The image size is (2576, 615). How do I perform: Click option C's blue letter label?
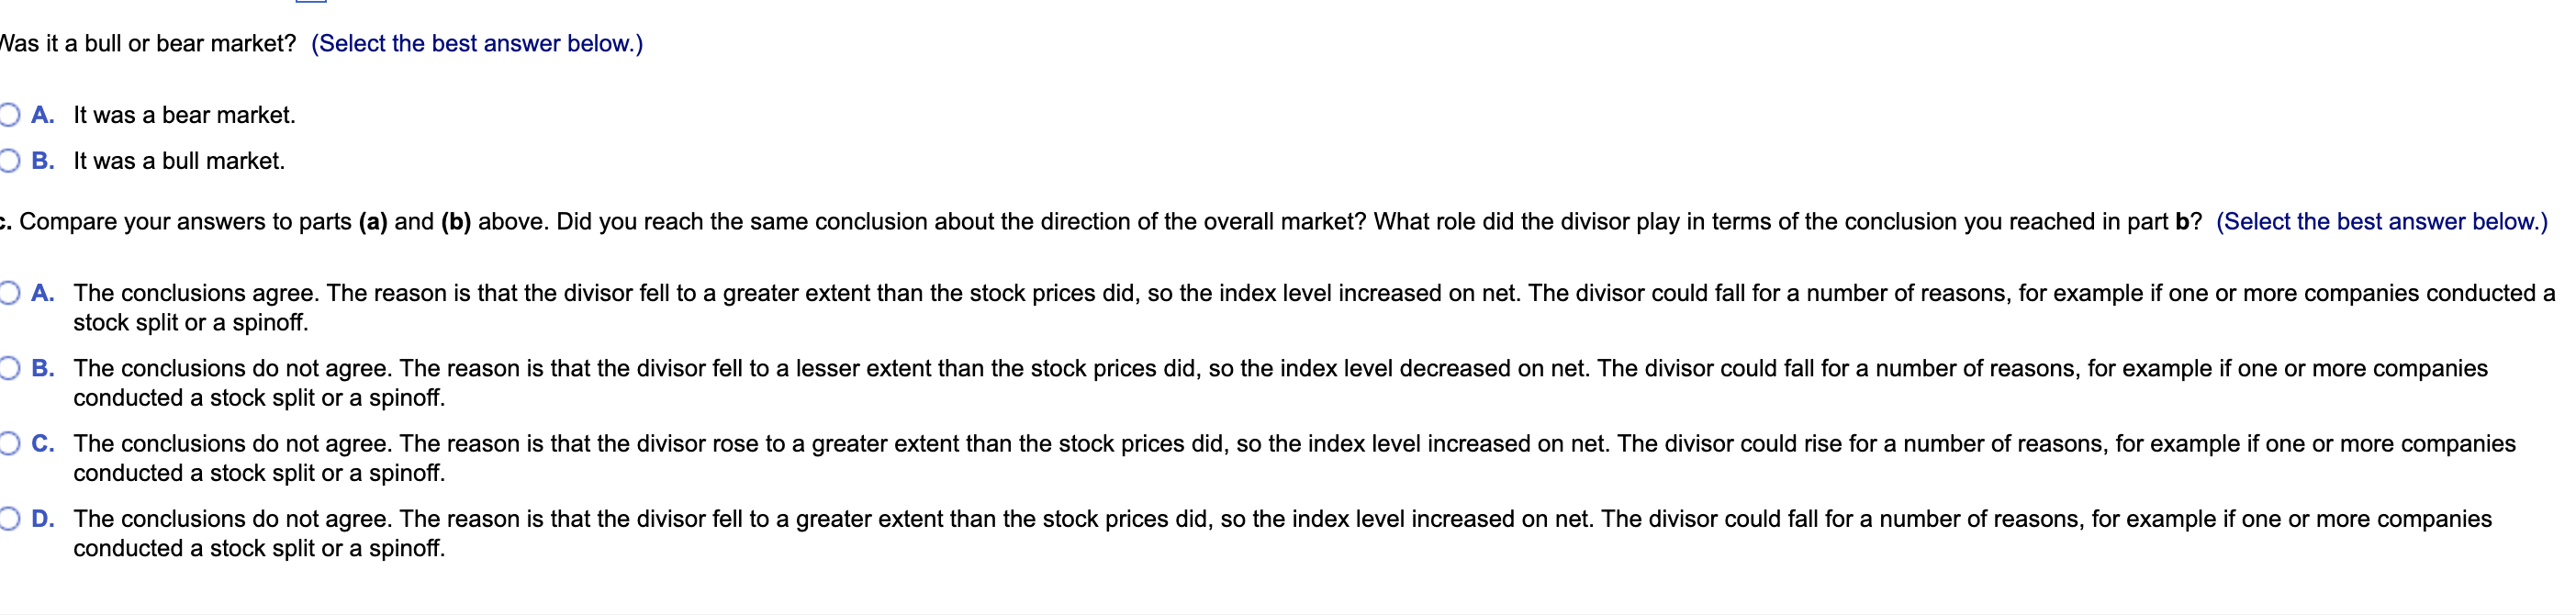point(42,442)
